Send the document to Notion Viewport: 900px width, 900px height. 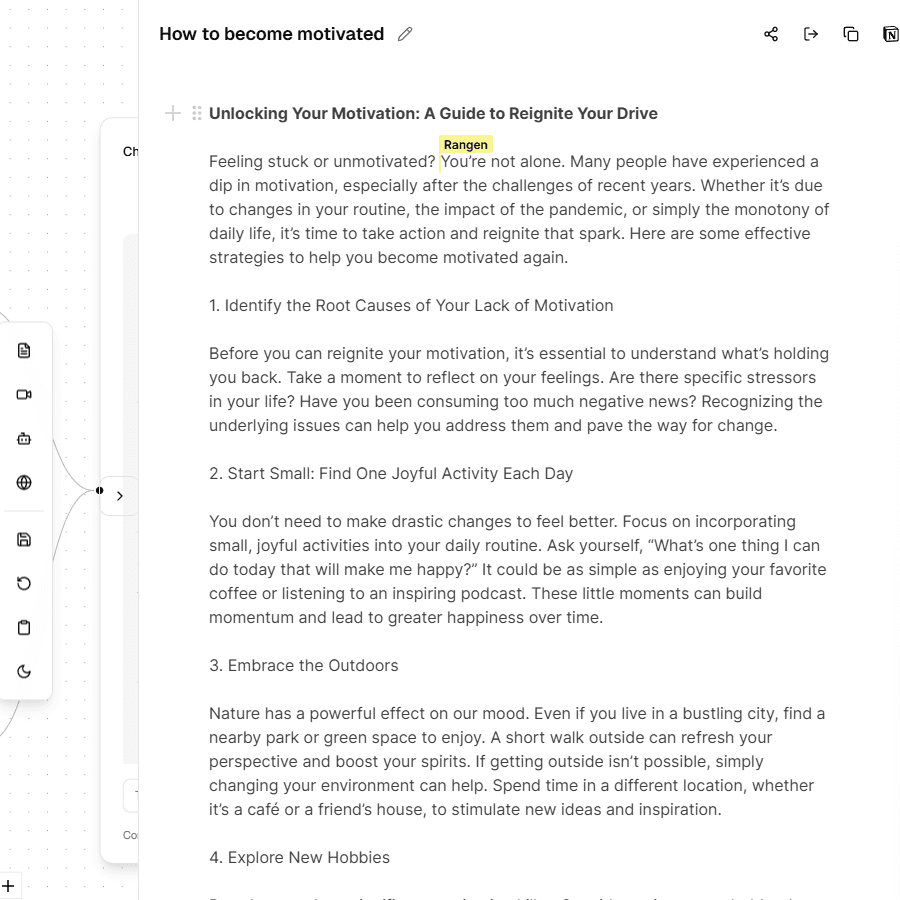coord(890,34)
